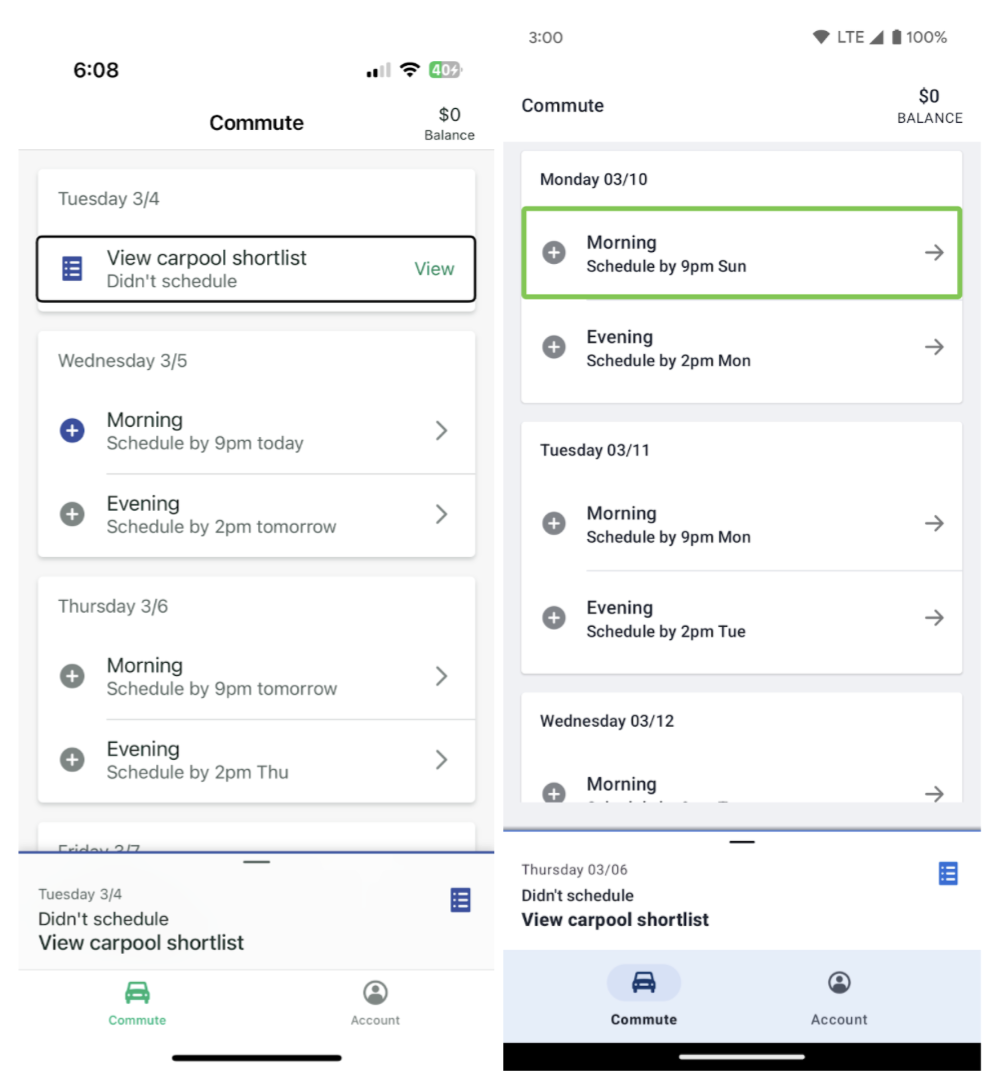Viewport: 984px width, 1084px height.
Task: Switch to Account tab on Android screen
Action: point(839,996)
